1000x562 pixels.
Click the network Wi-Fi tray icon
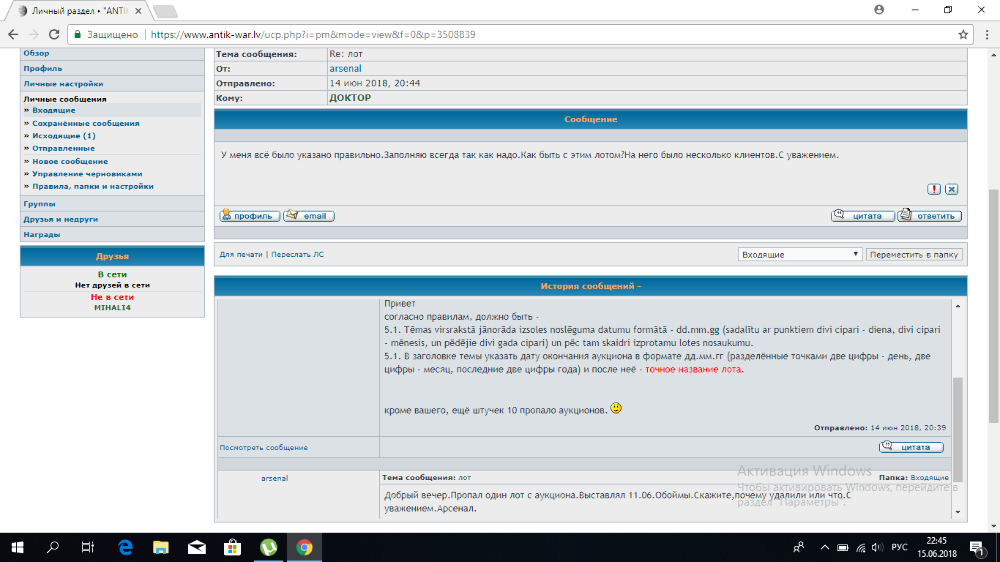coord(860,547)
